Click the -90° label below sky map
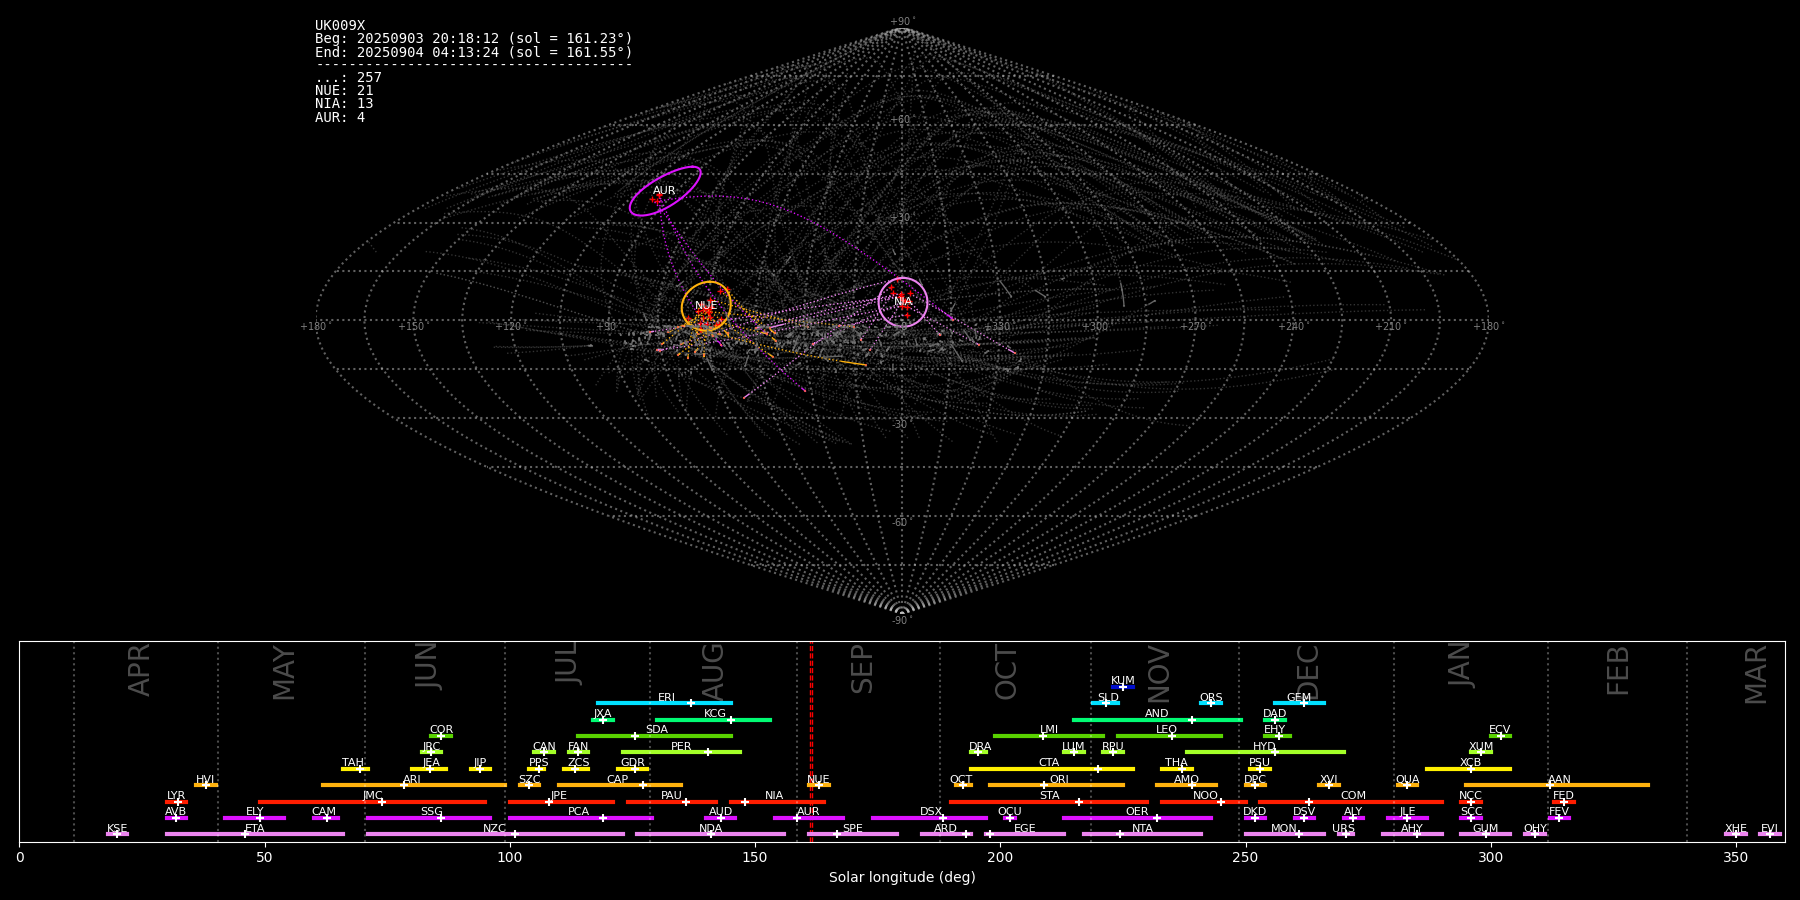This screenshot has width=1800, height=900. pos(902,620)
